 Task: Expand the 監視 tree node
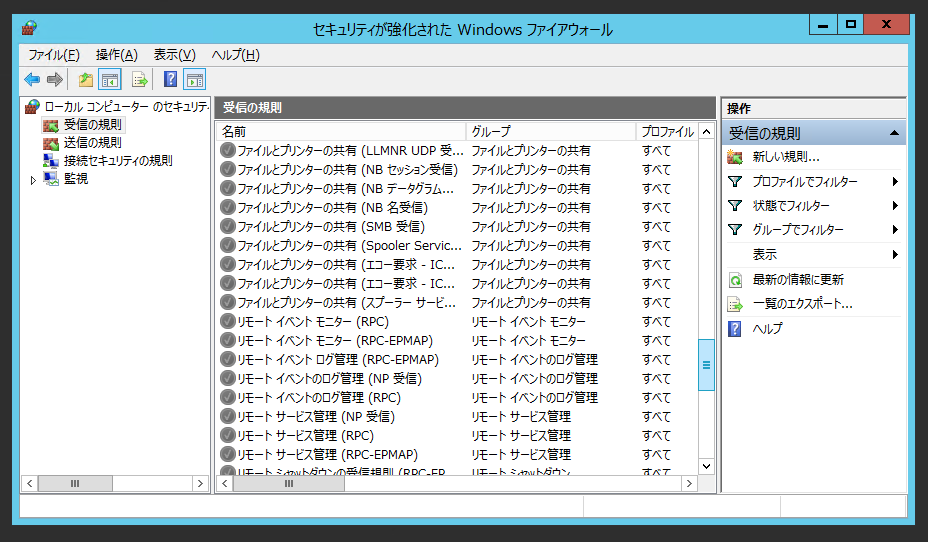pyautogui.click(x=33, y=180)
